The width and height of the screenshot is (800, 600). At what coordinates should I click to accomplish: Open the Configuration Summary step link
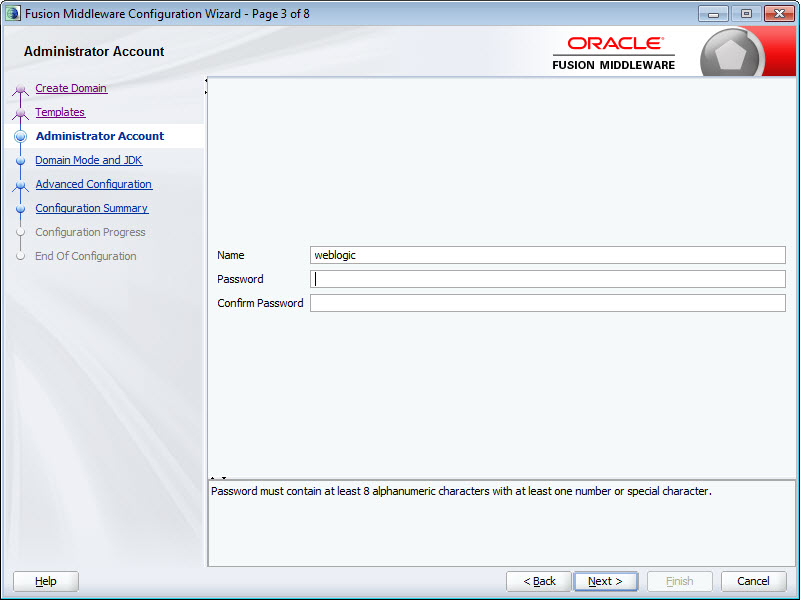(92, 208)
